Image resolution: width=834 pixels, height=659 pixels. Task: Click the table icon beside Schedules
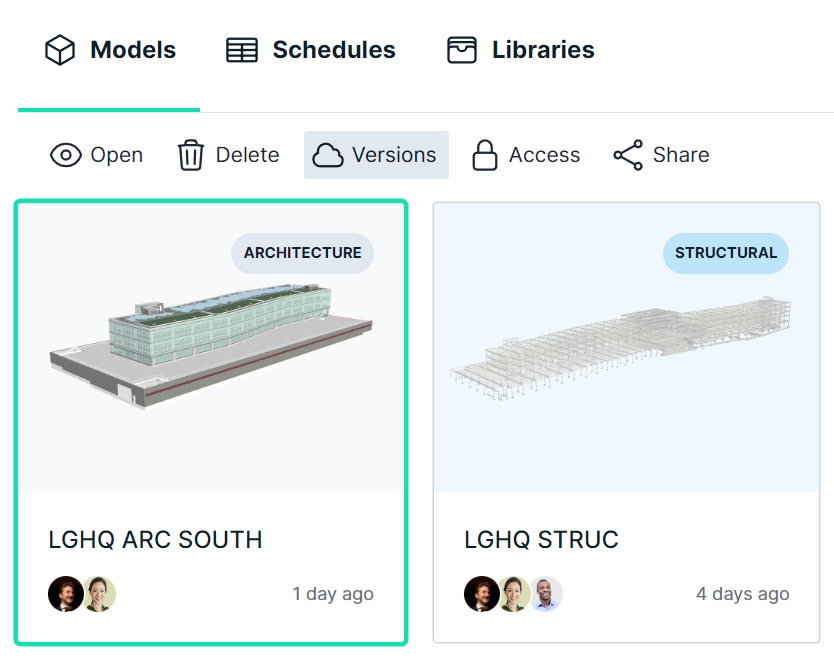242,50
